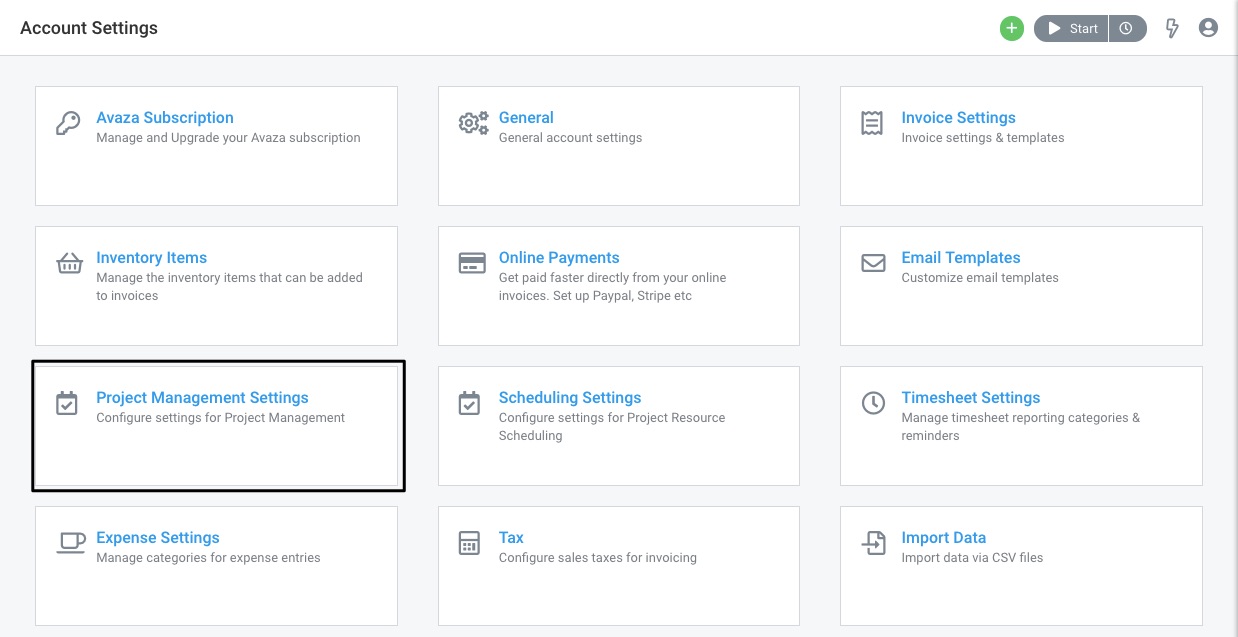The image size is (1238, 637).
Task: Click the 'Get paid faster directly' description text
Action: pyautogui.click(x=613, y=287)
